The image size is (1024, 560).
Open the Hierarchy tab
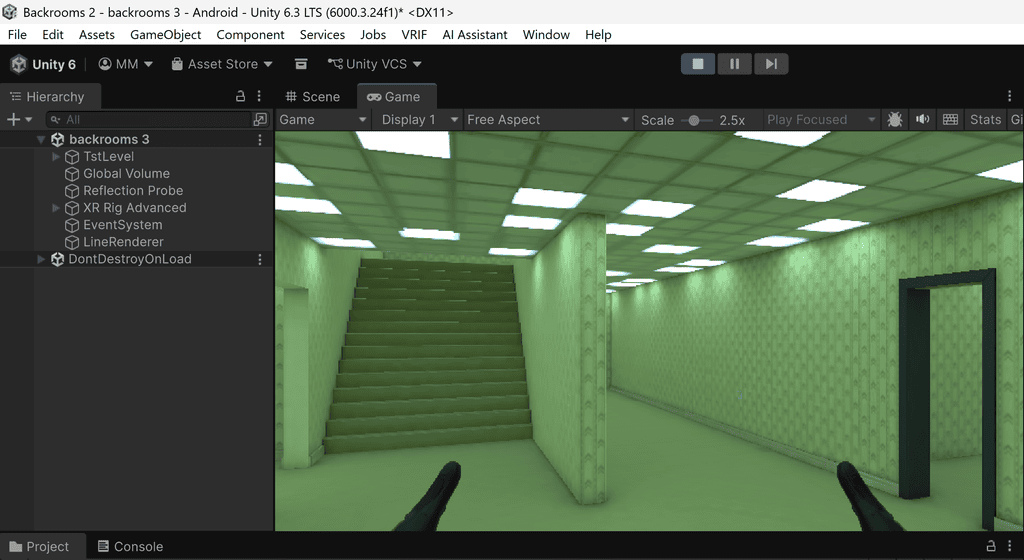click(48, 97)
